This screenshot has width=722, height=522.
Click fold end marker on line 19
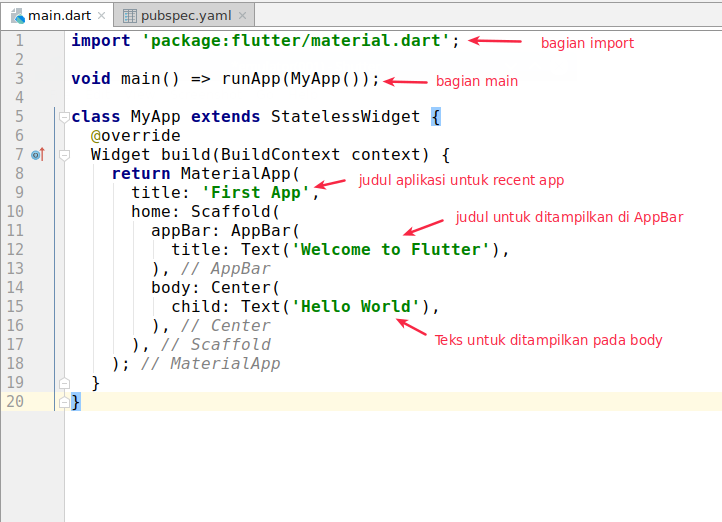tap(64, 383)
